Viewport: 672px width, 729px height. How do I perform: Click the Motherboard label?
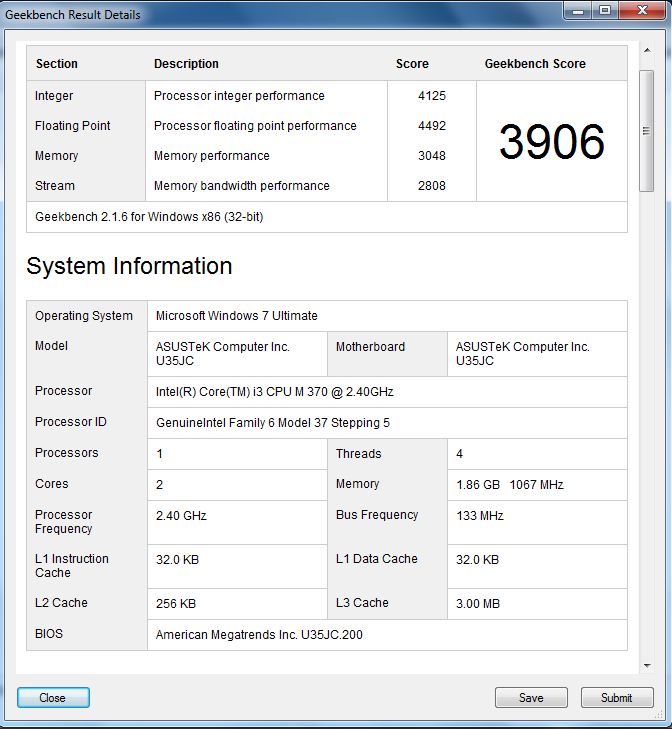pos(370,347)
